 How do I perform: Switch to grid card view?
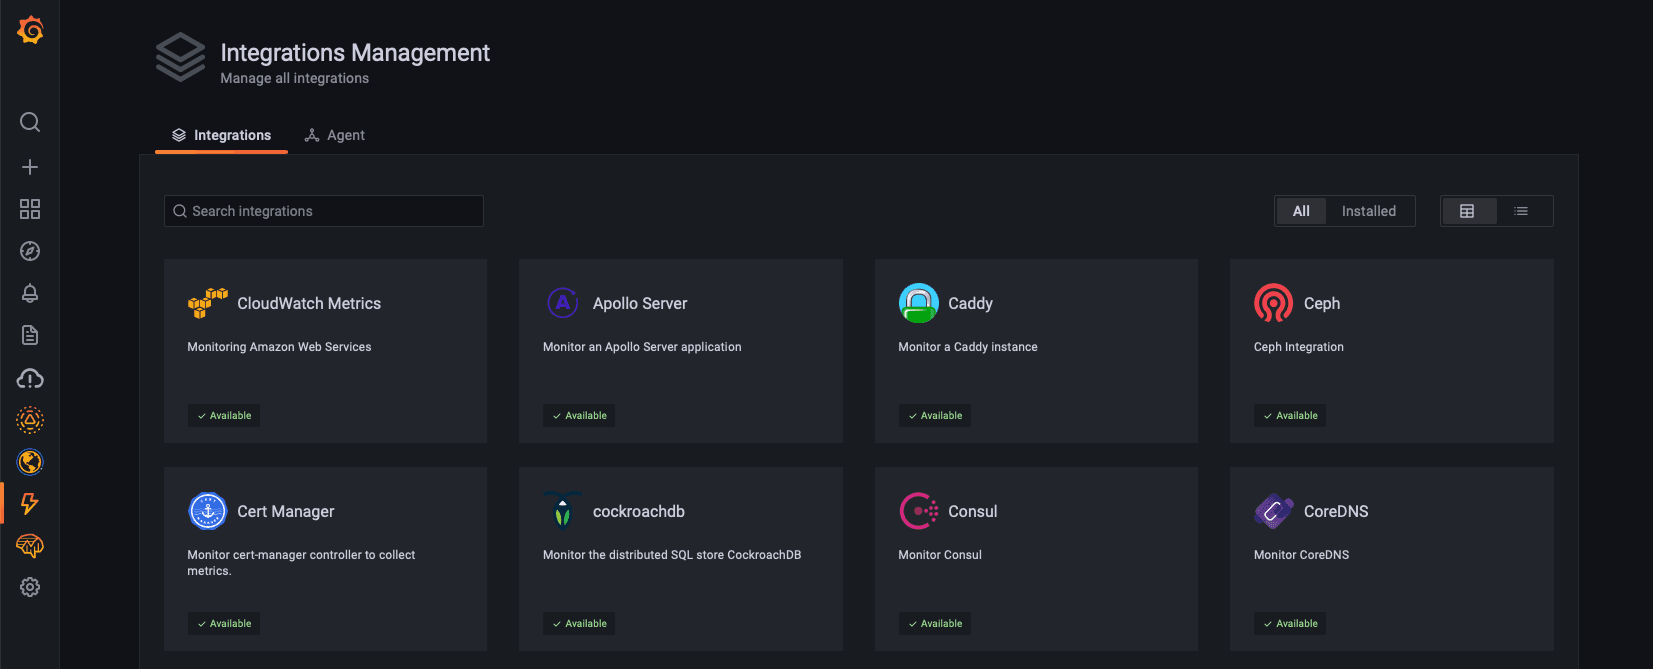(1467, 211)
